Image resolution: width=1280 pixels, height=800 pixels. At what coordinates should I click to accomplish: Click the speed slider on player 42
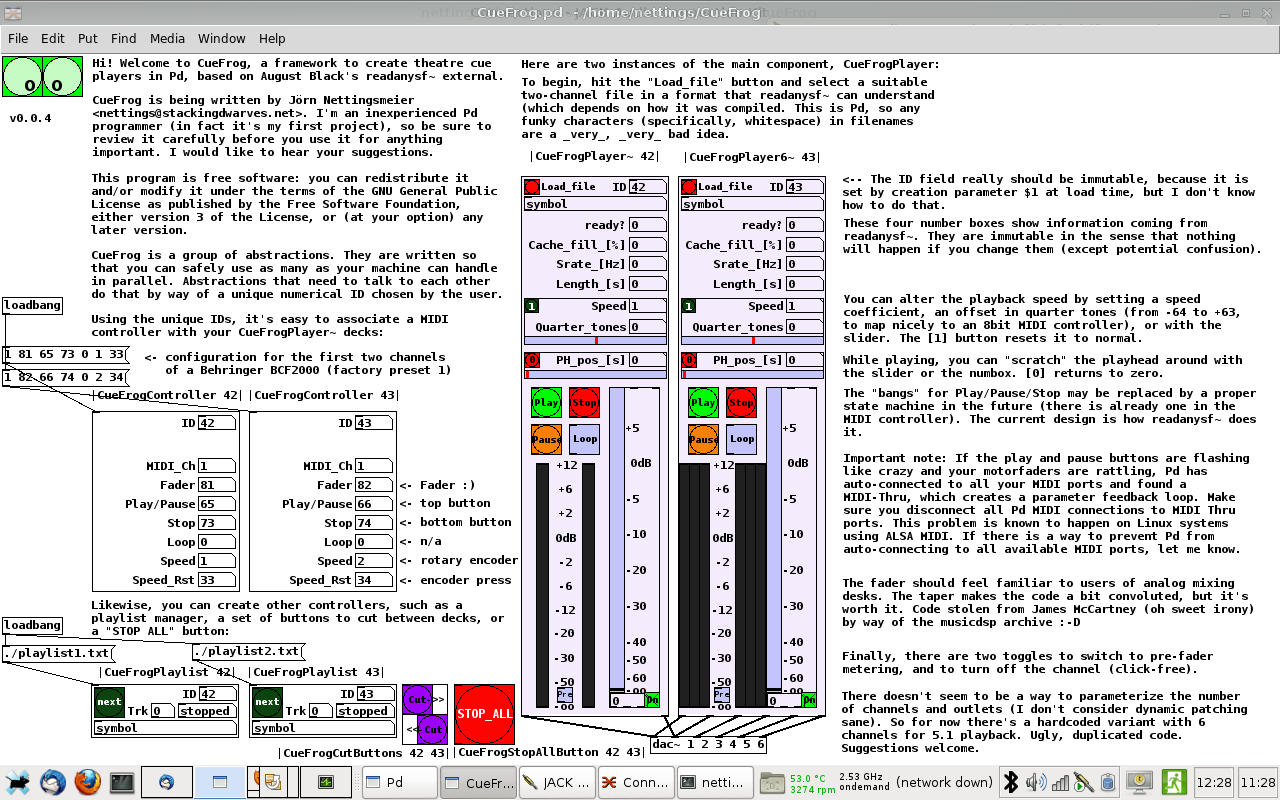(595, 341)
